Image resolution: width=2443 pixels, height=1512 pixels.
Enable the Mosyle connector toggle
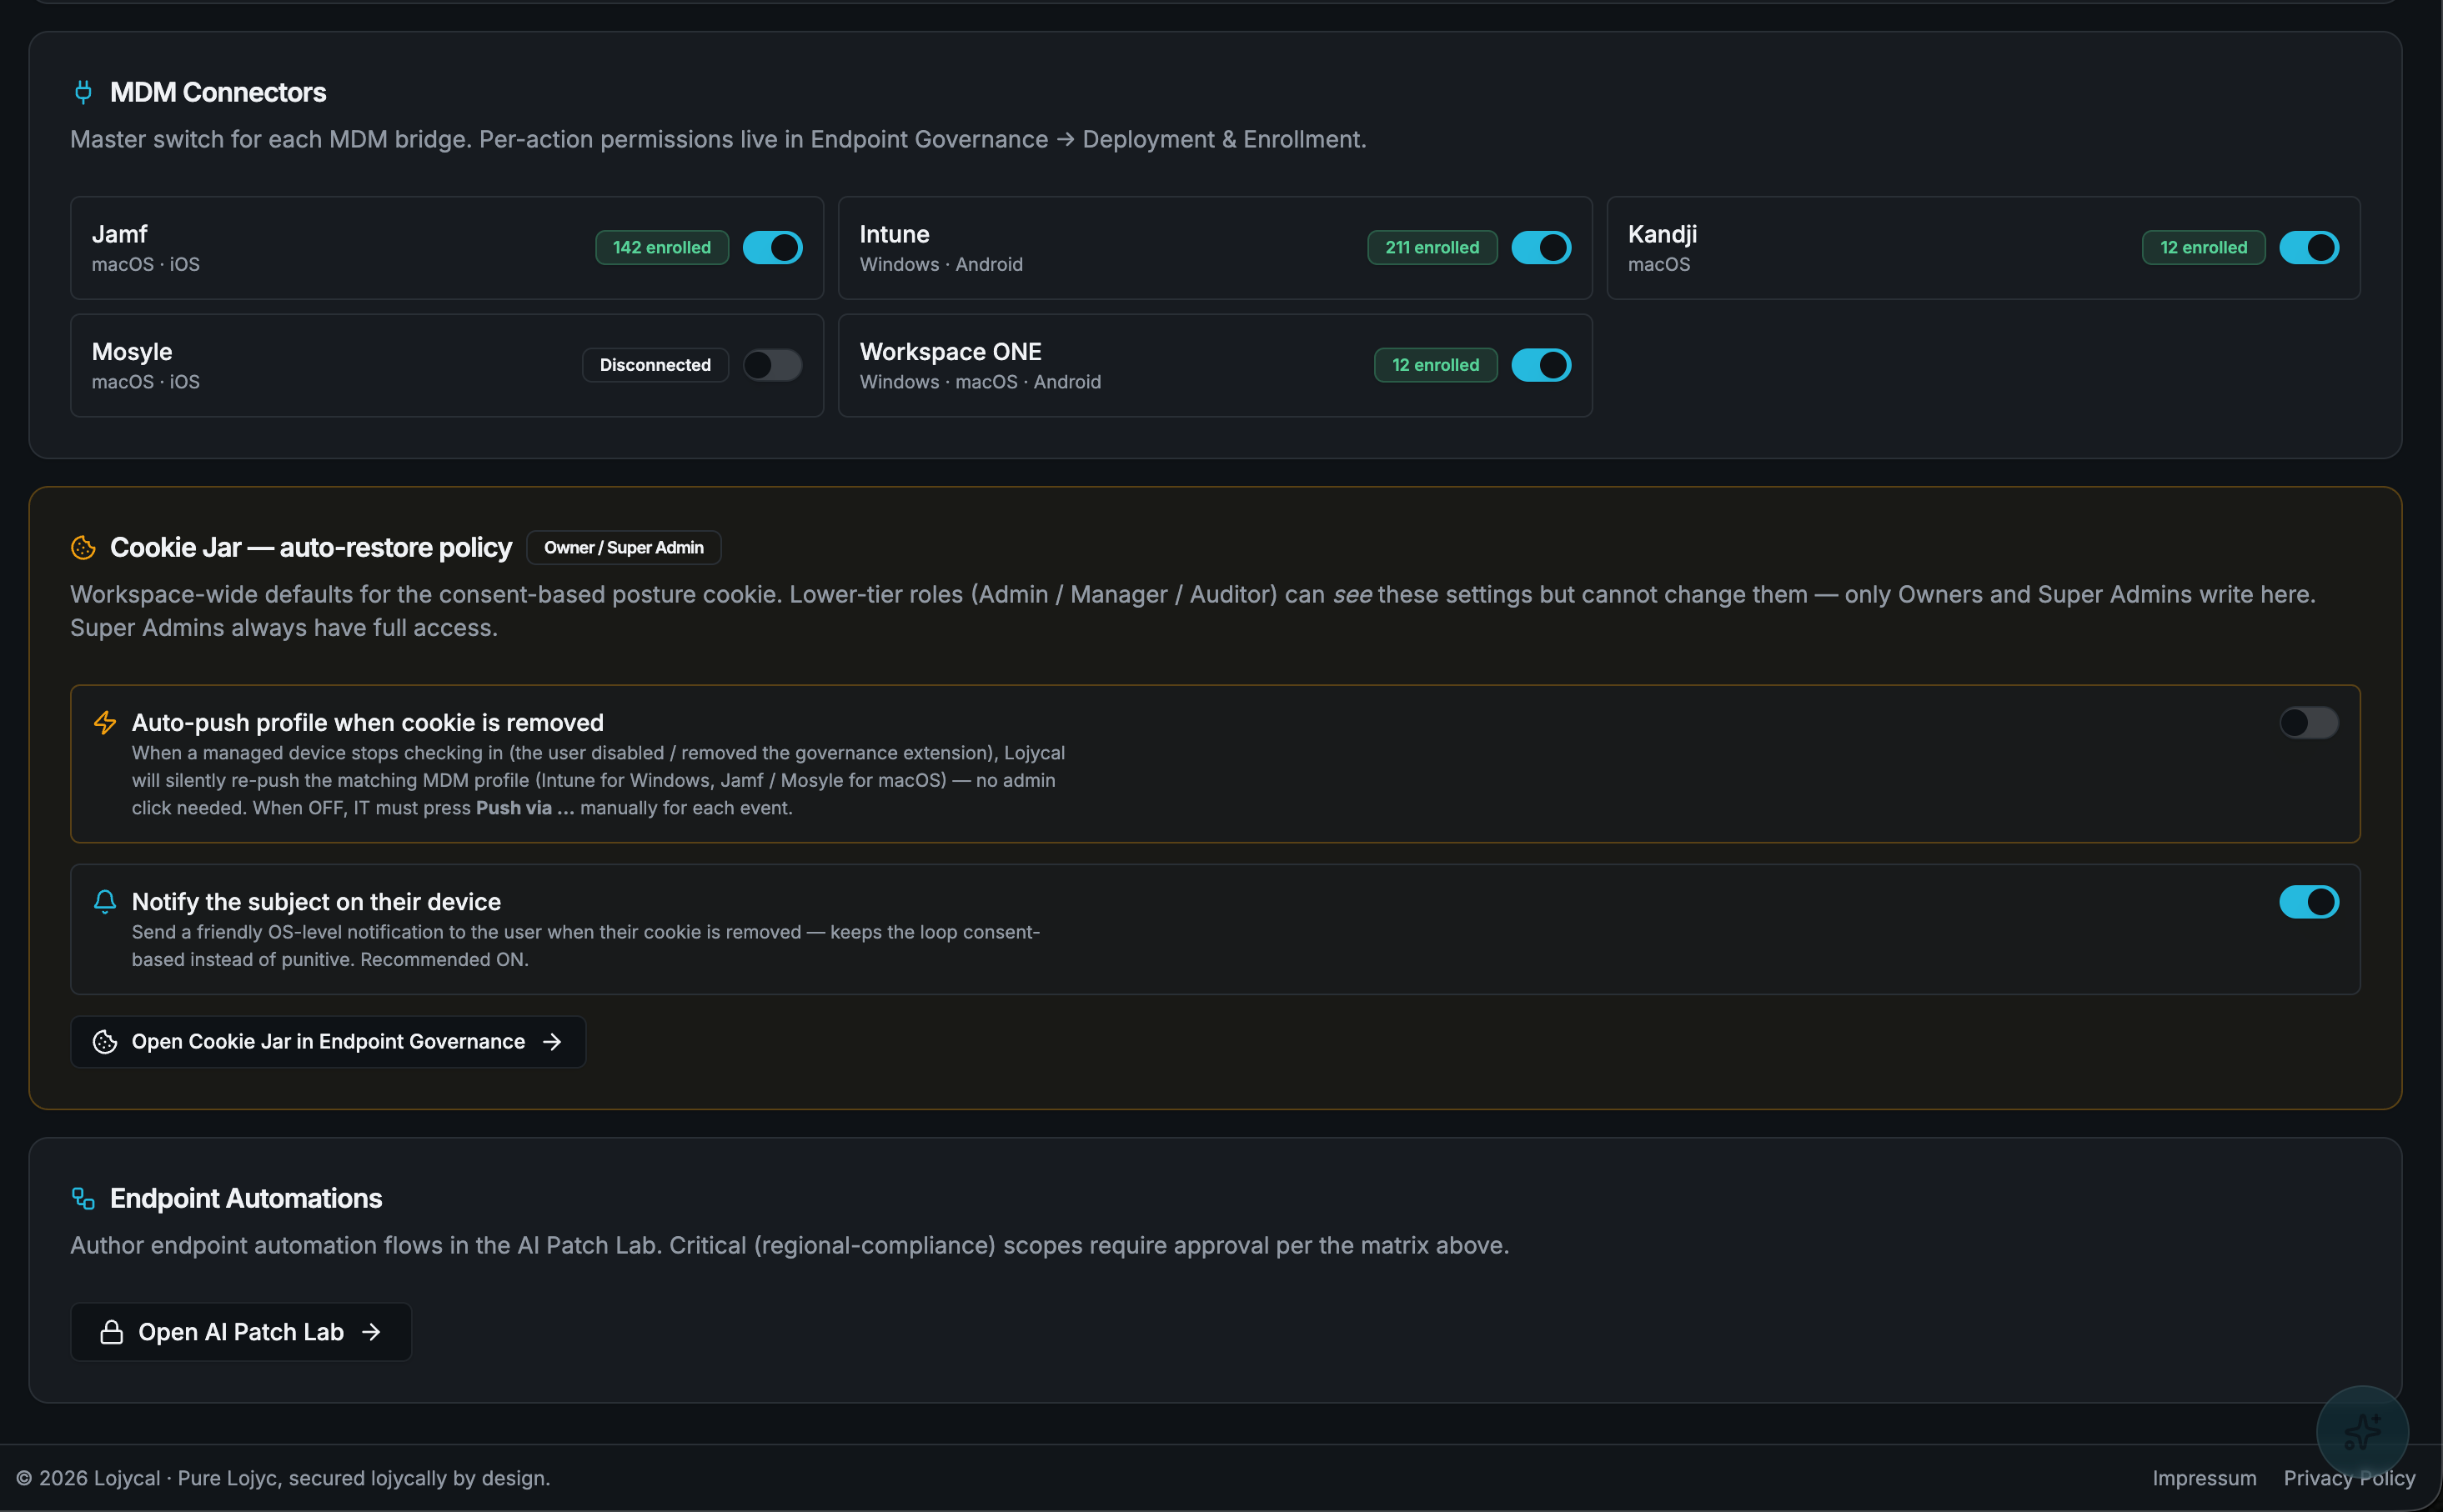[772, 365]
